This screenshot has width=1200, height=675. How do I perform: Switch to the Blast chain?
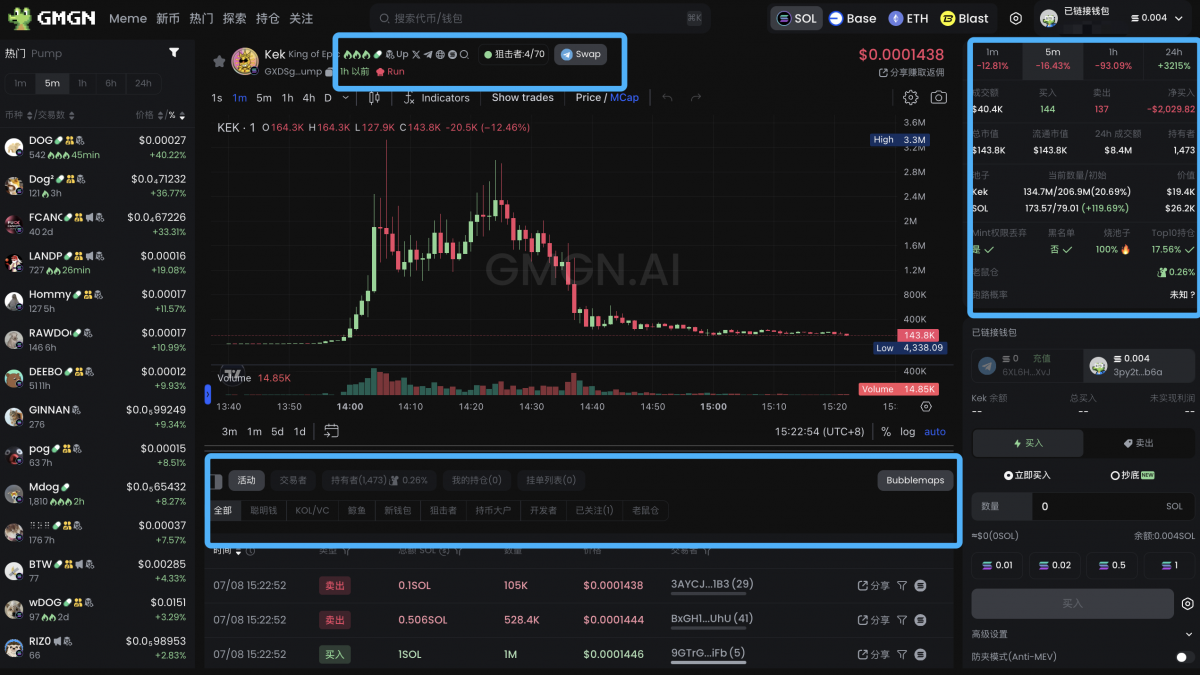pyautogui.click(x=965, y=18)
